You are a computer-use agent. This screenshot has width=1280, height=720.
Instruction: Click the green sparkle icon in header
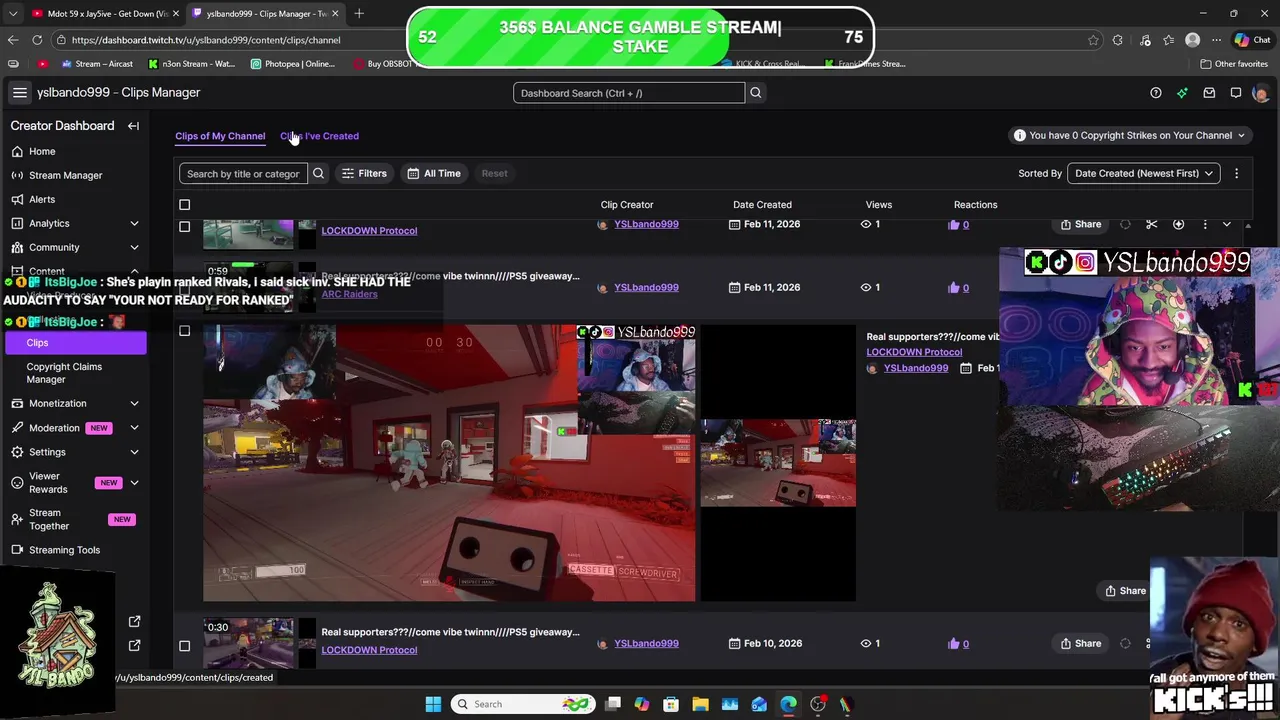[1182, 93]
